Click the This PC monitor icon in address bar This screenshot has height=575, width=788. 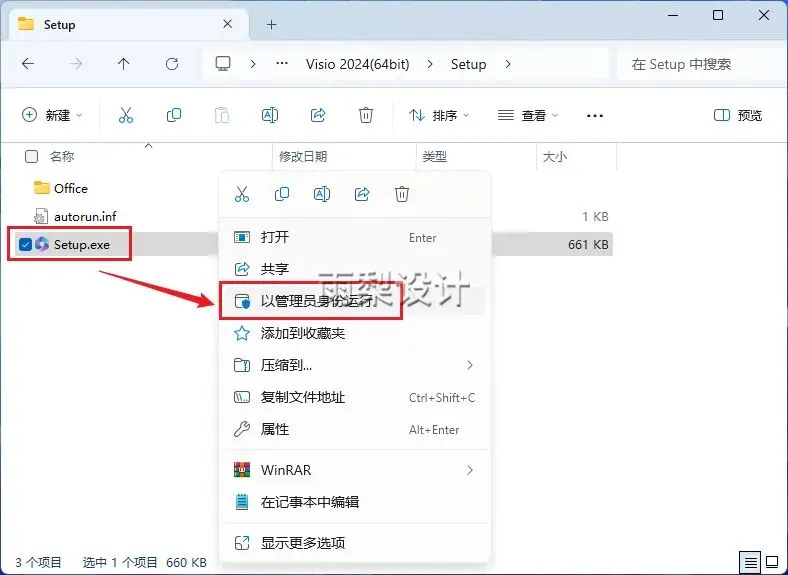click(x=223, y=64)
